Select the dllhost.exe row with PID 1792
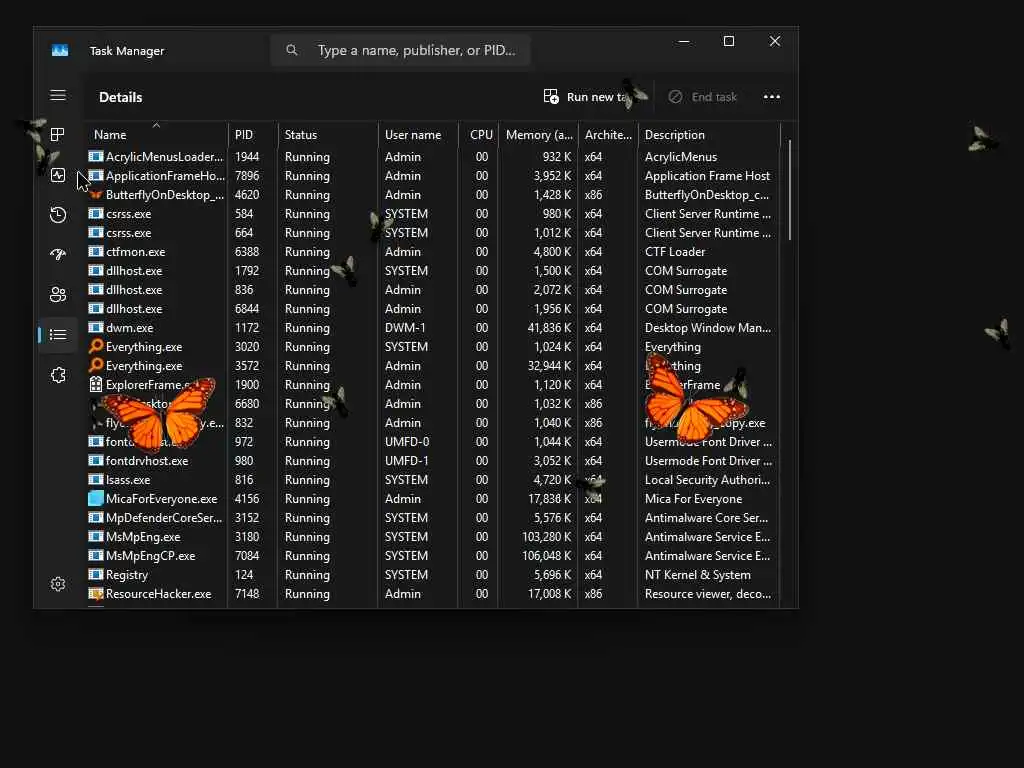 (432, 270)
